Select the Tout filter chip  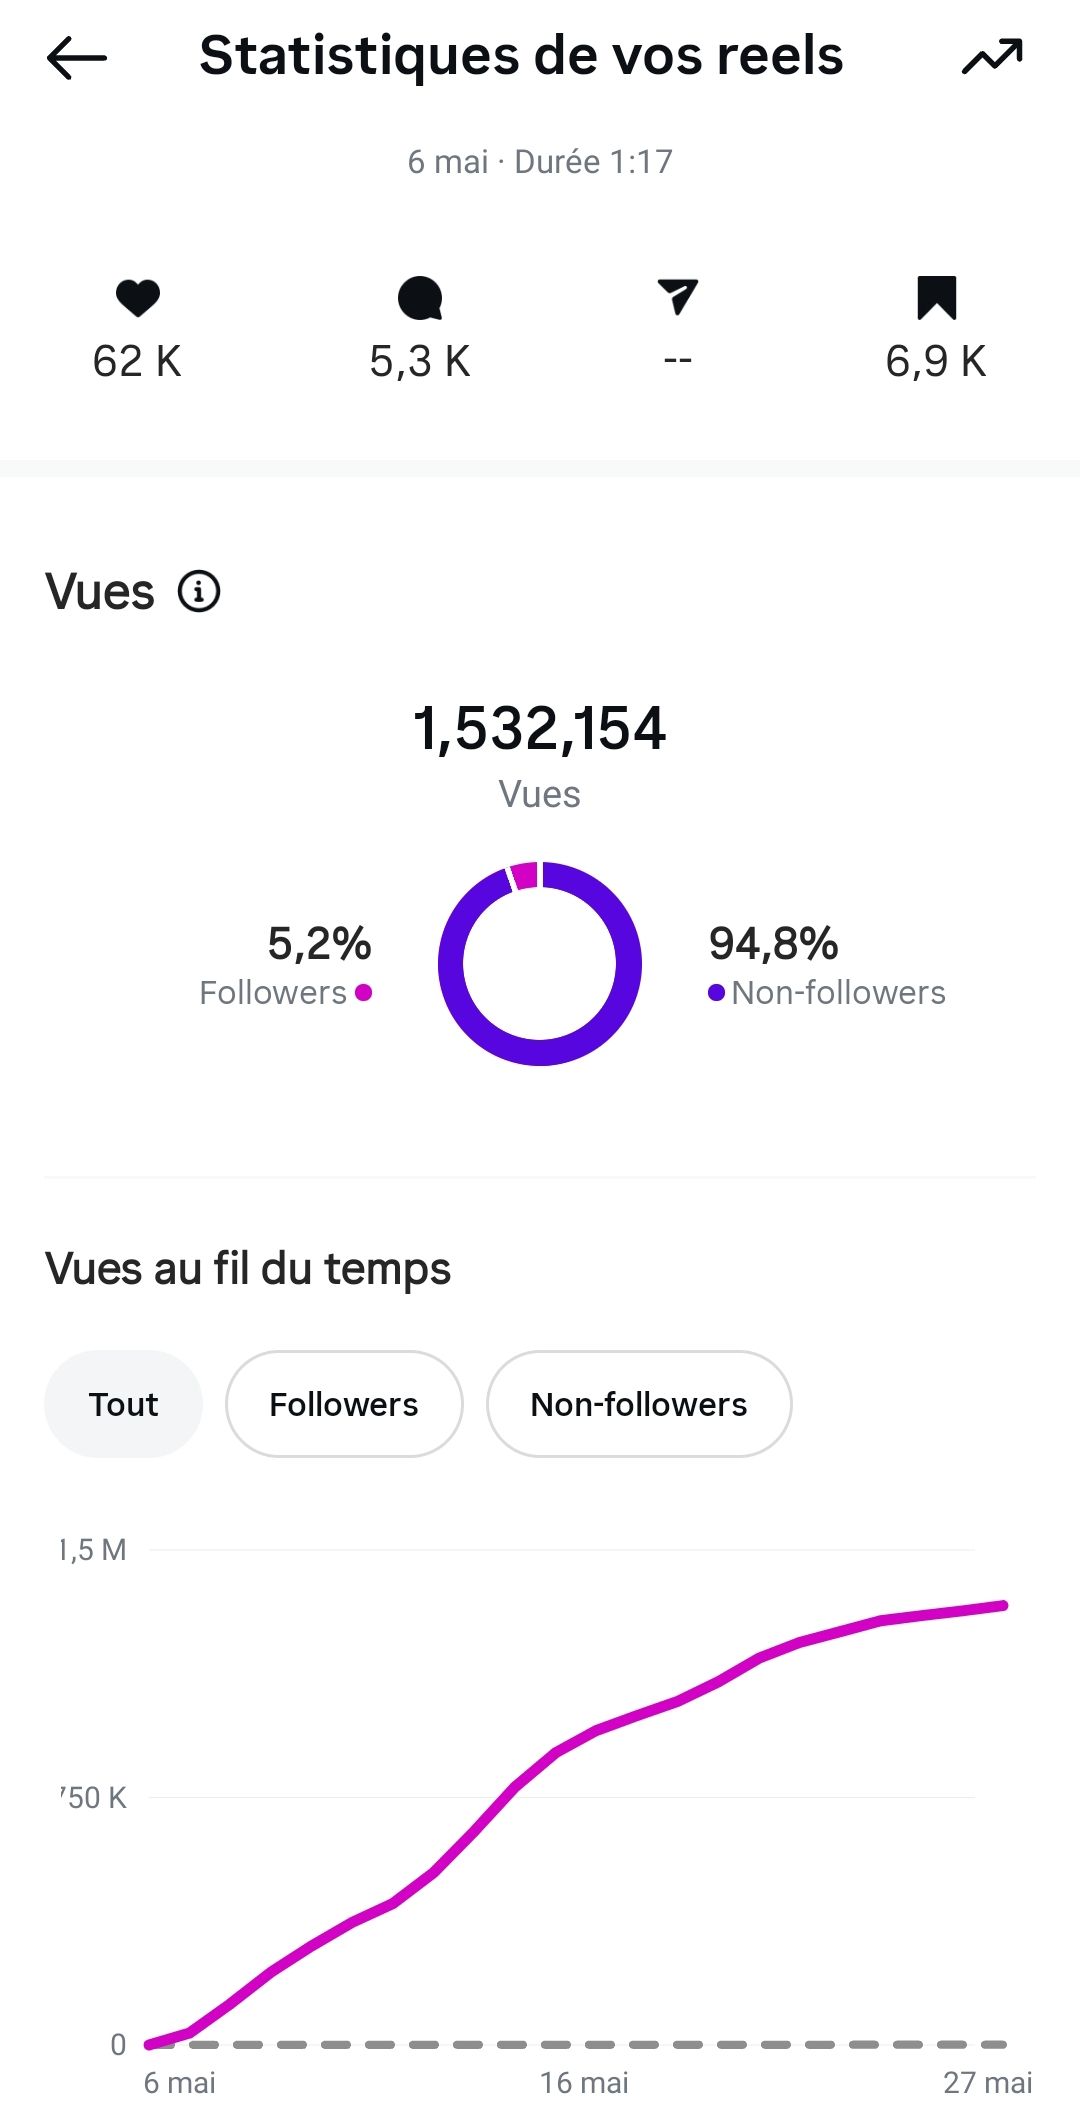[x=123, y=1404]
